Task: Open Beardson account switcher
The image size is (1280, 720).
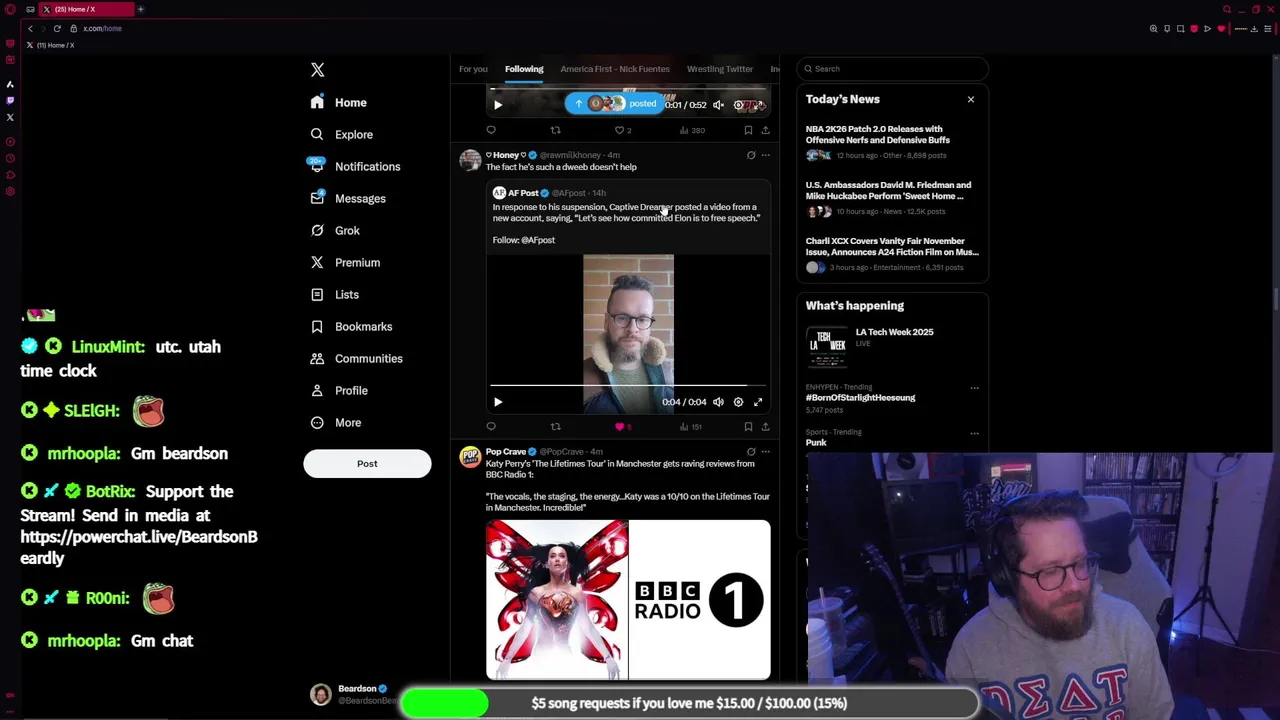Action: pos(352,694)
